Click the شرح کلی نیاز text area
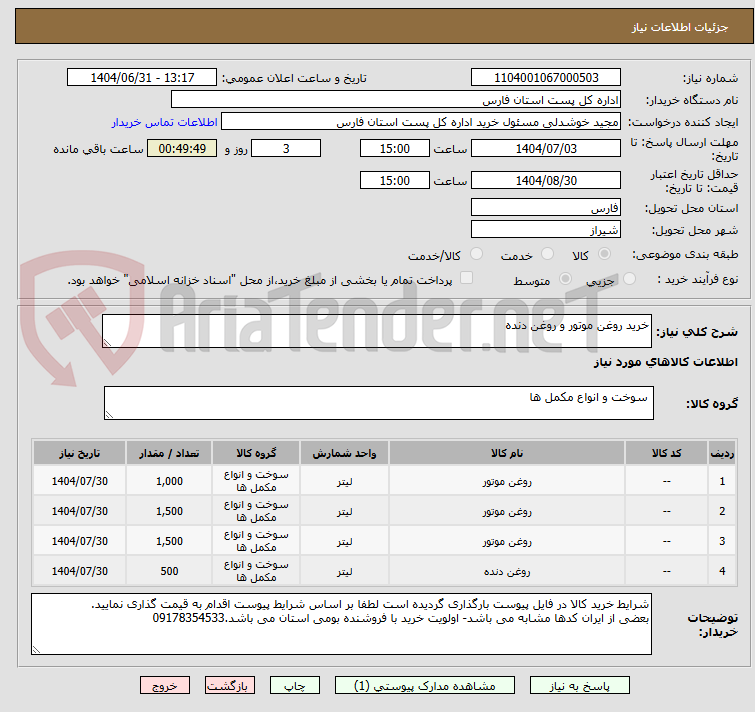755x712 pixels. point(377,331)
